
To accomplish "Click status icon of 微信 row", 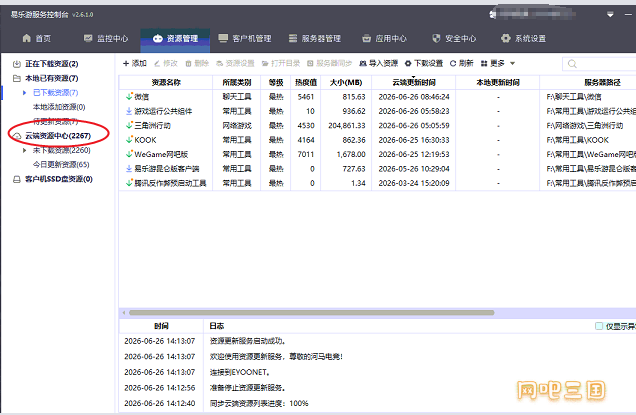I will pyautogui.click(x=129, y=97).
